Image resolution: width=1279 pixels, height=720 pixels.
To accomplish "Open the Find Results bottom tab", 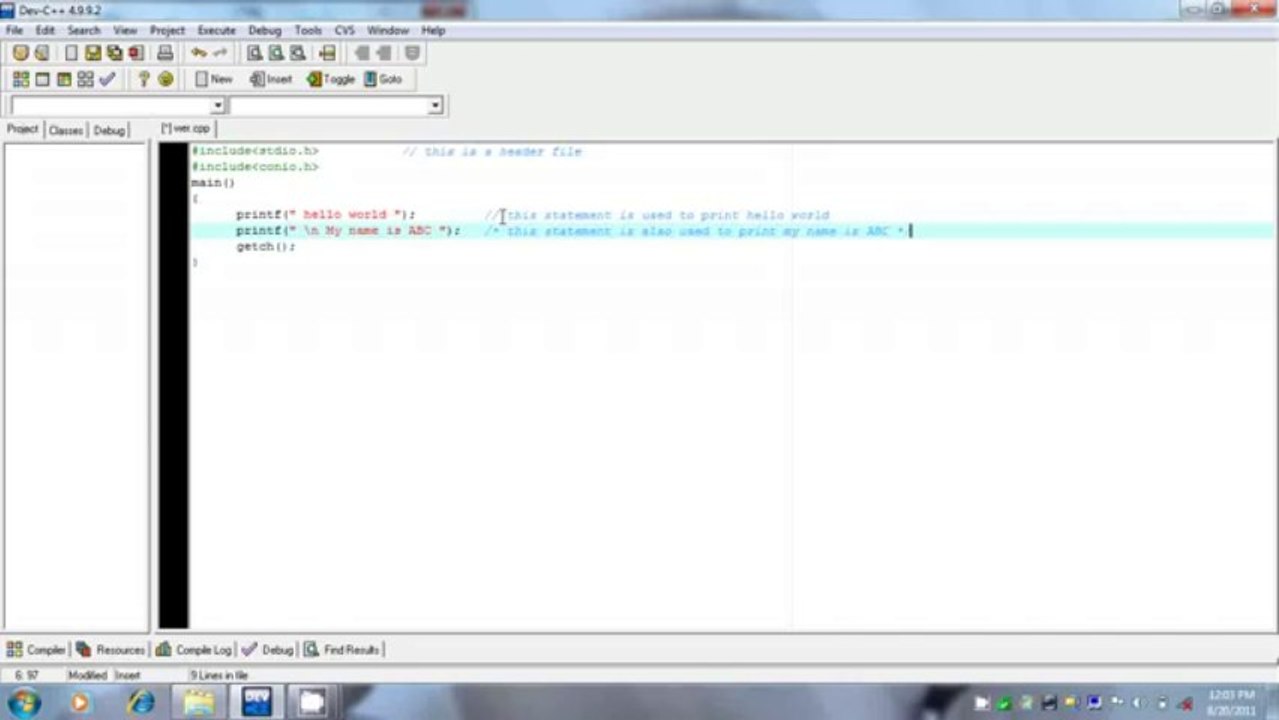I will (342, 650).
